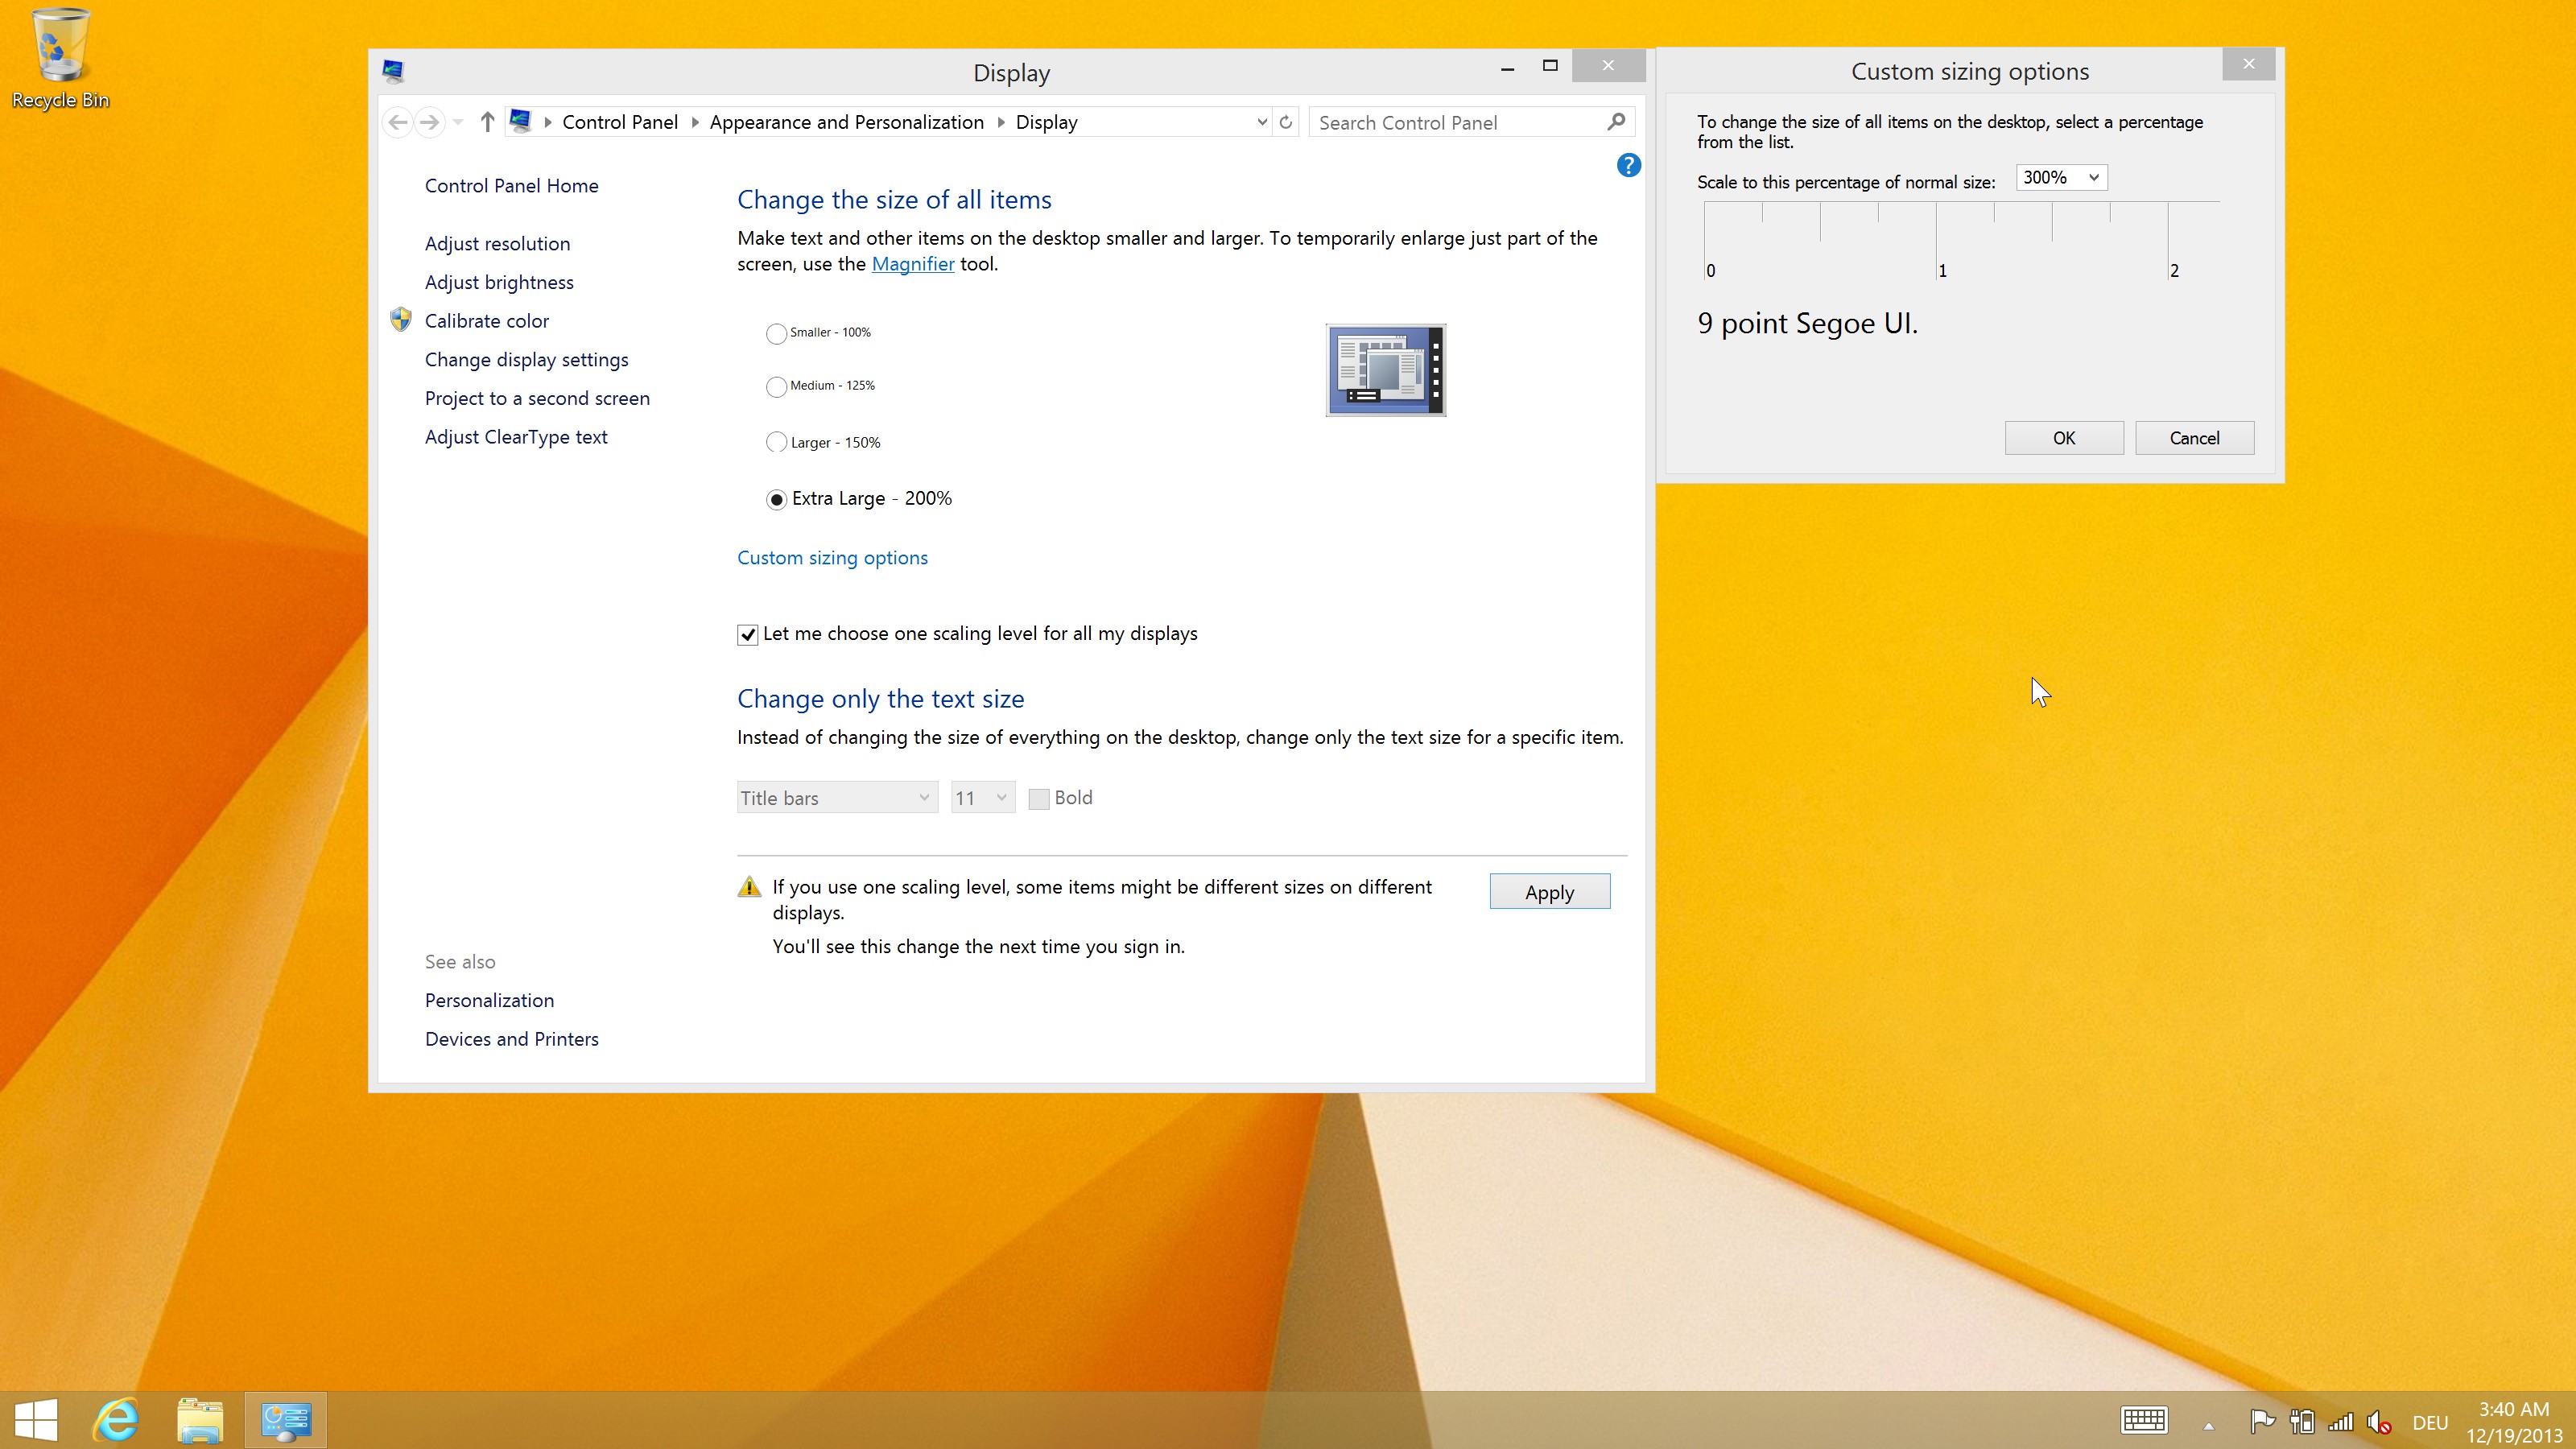
Task: Select Control Panel in the breadcrumb
Action: (x=620, y=122)
